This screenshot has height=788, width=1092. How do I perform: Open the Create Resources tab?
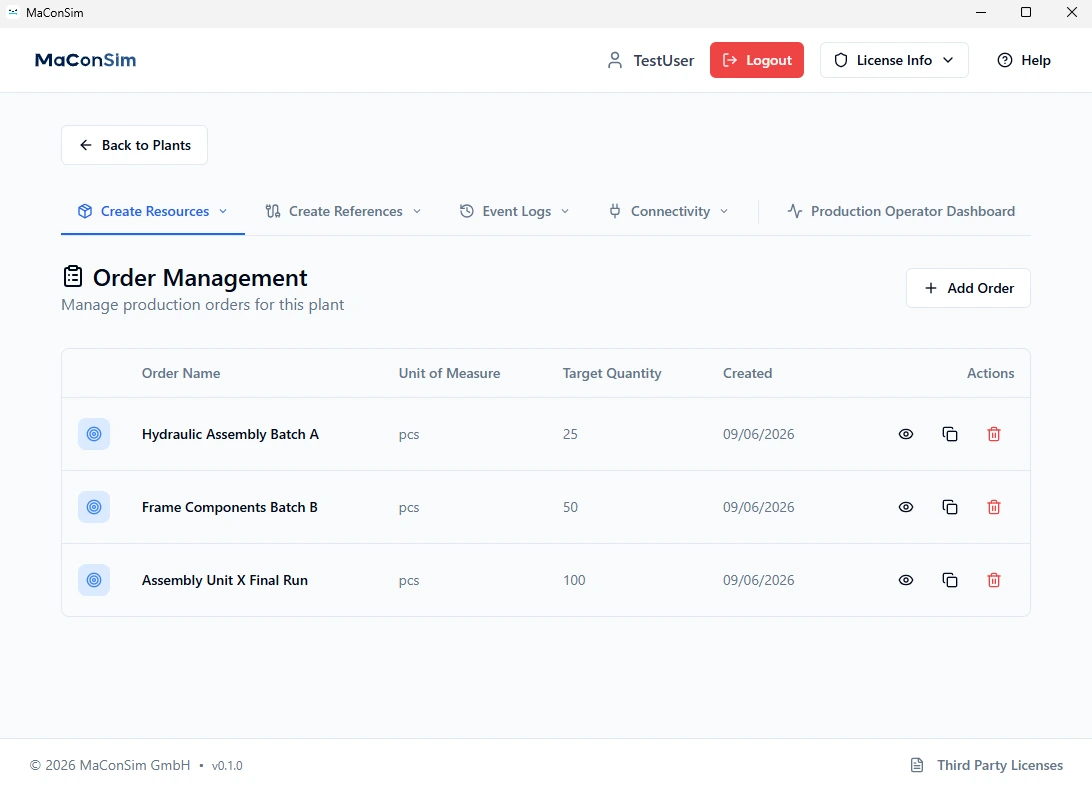click(x=153, y=211)
